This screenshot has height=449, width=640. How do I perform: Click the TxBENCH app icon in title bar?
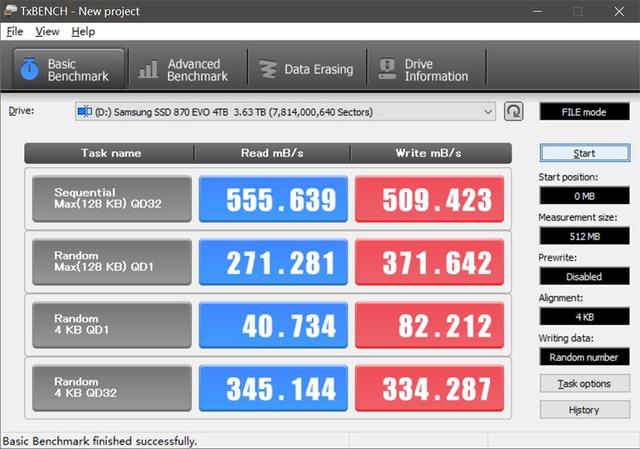coord(10,11)
